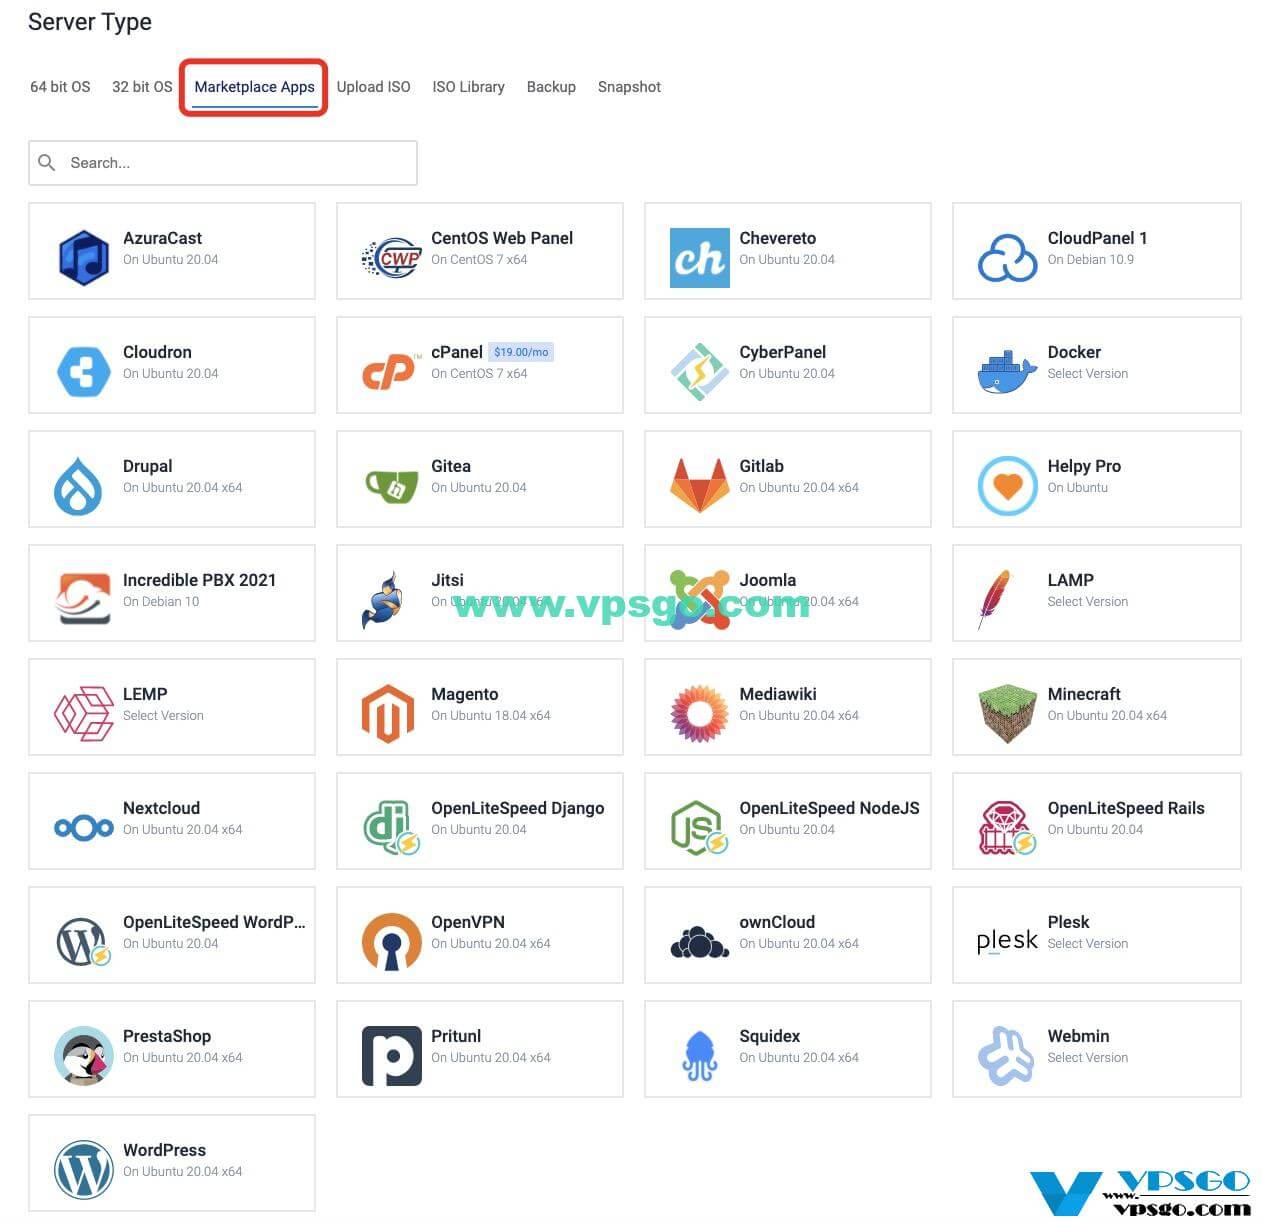Pick the ownCloud cloud icon
1262x1222 pixels.
699,943
